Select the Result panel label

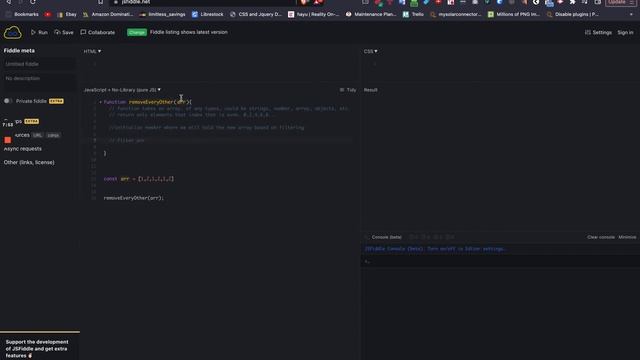(x=371, y=90)
